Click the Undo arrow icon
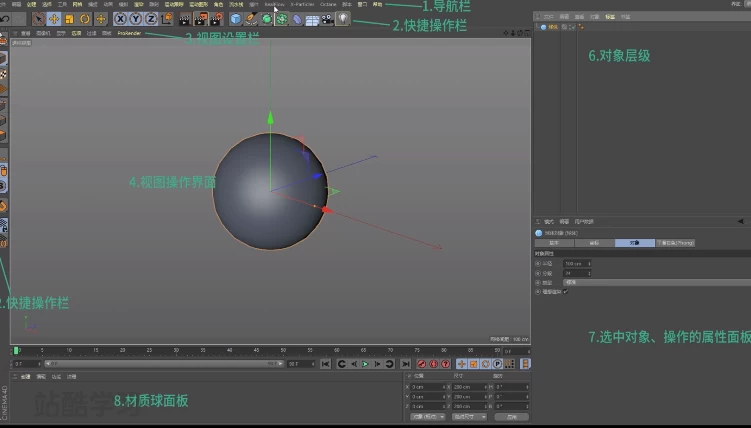 tap(6, 19)
